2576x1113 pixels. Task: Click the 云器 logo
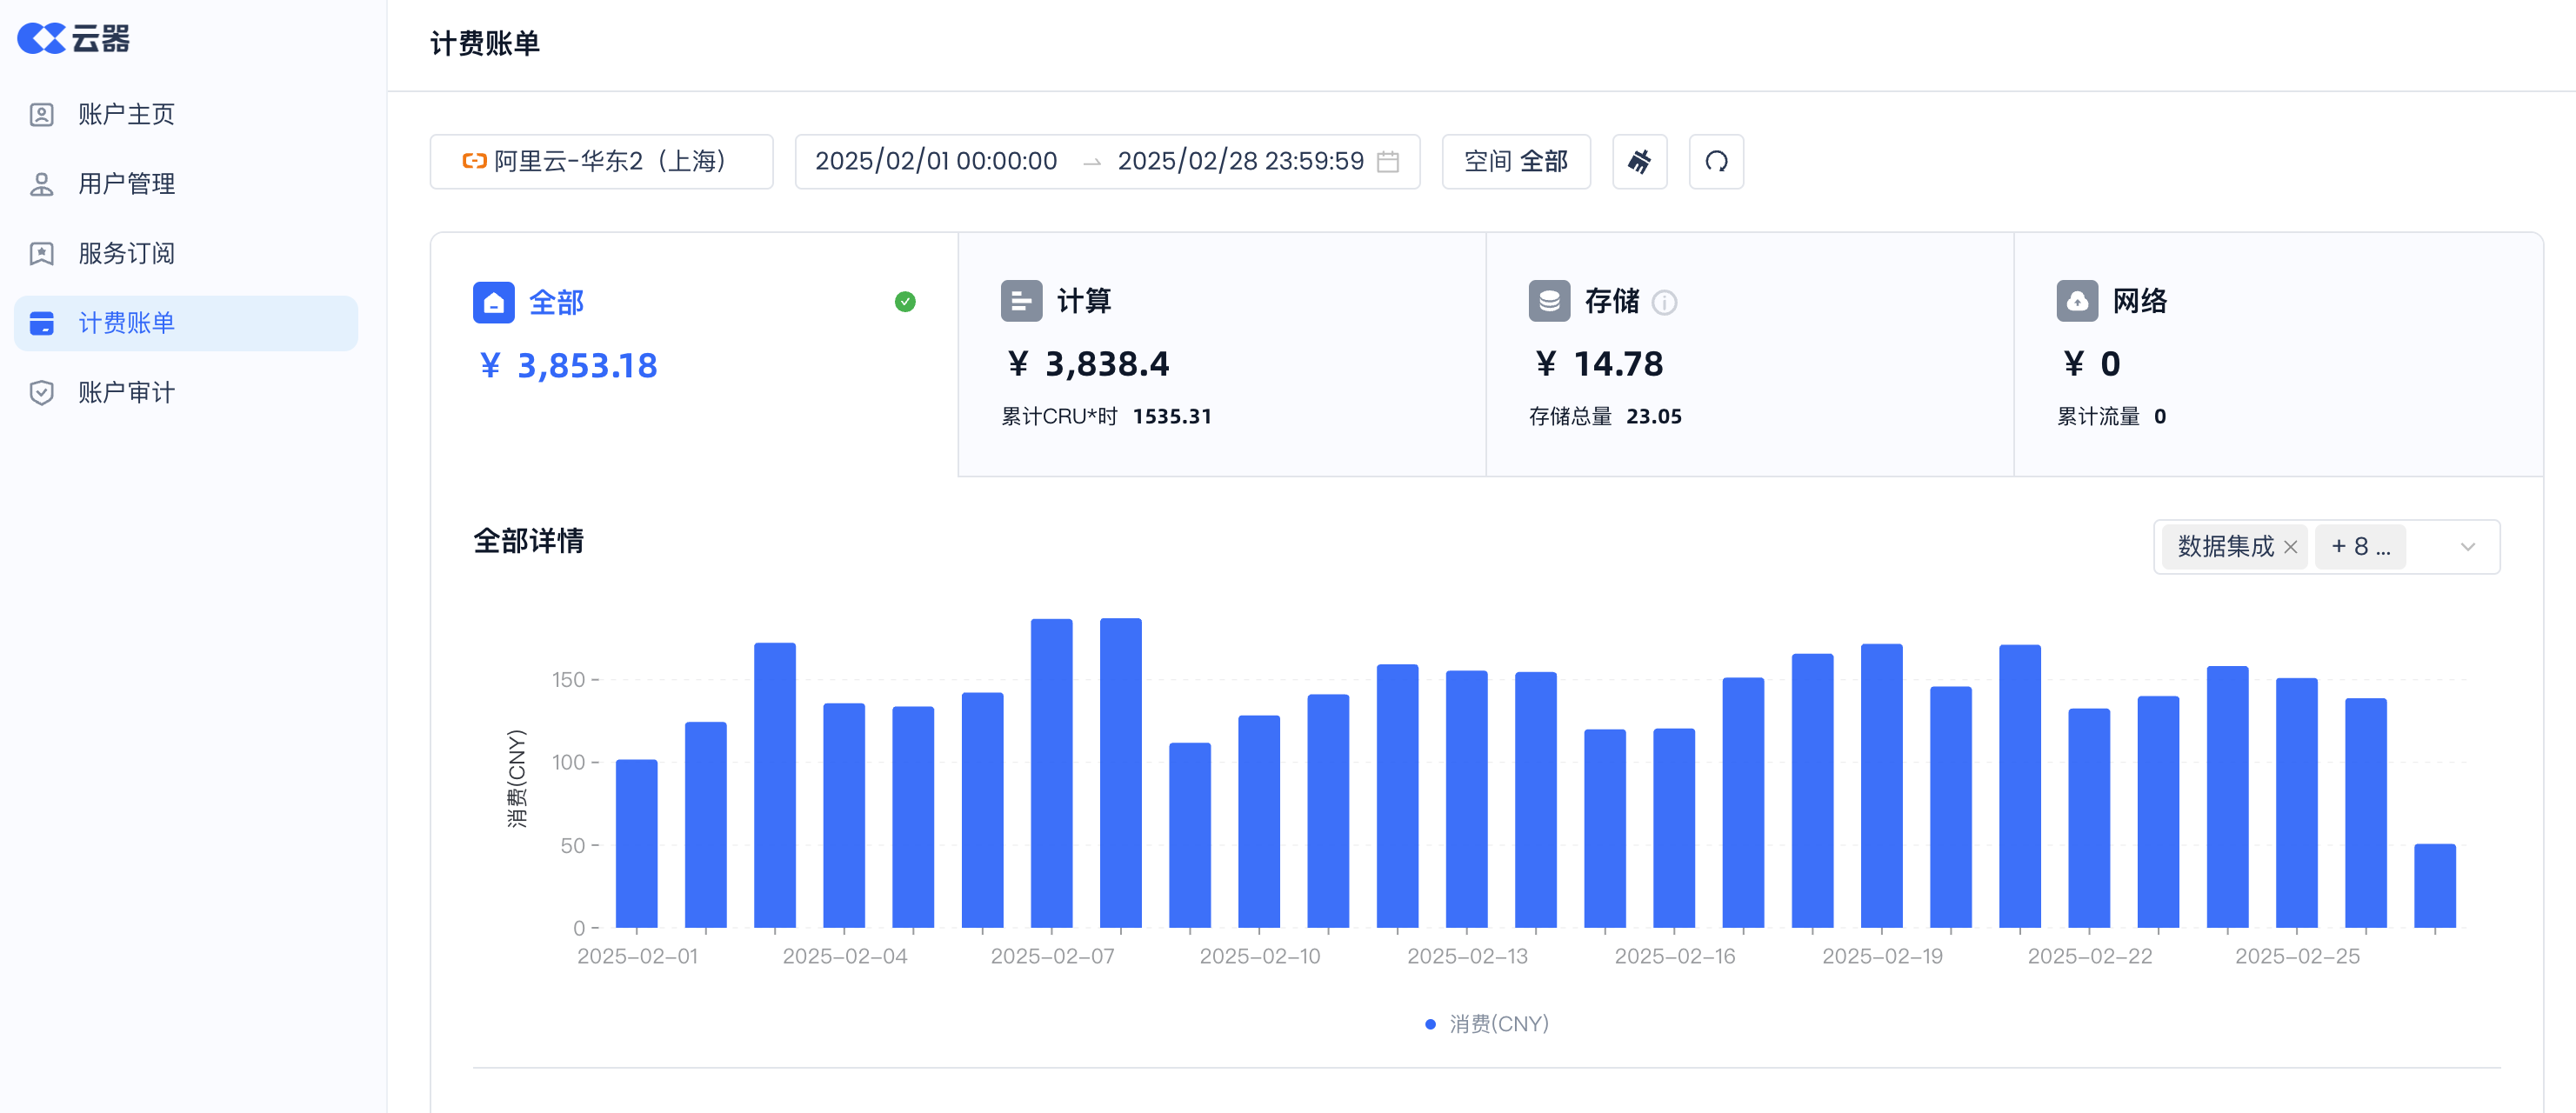click(73, 38)
